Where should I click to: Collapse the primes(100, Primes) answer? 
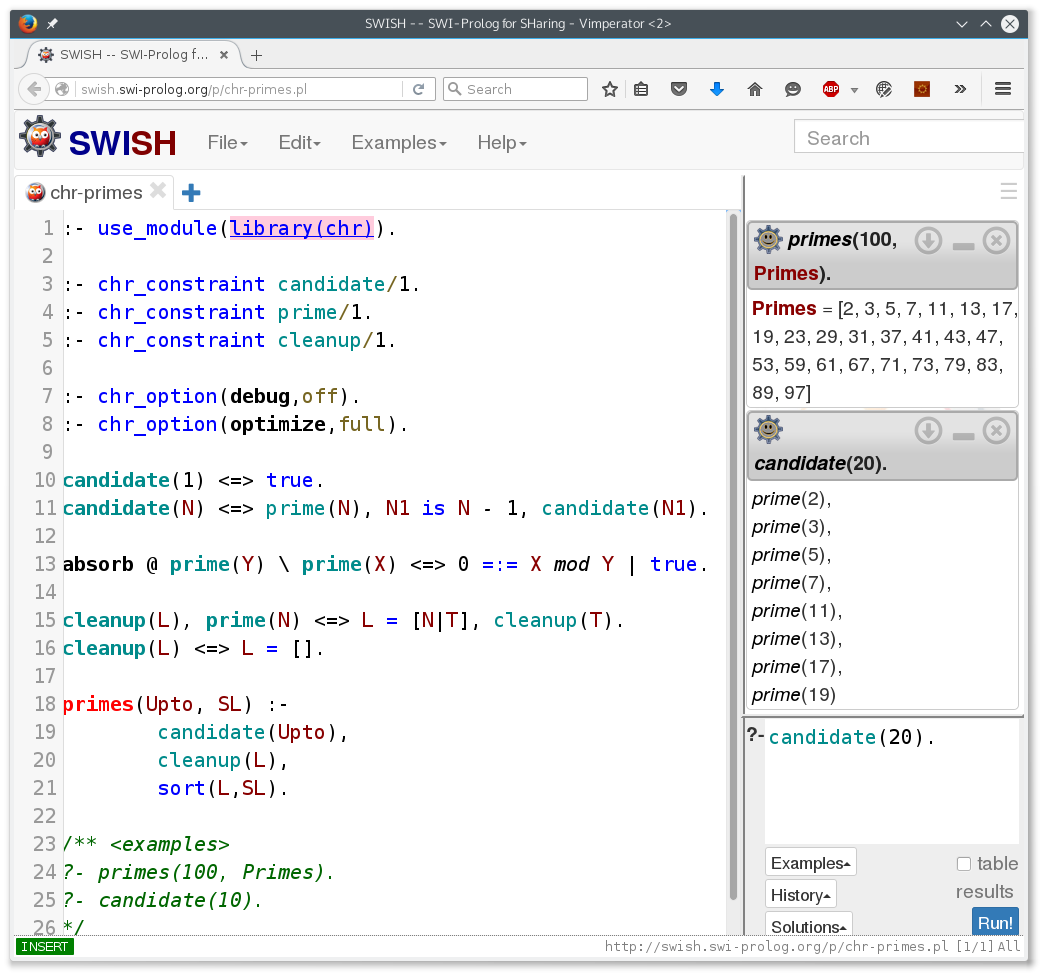(963, 246)
